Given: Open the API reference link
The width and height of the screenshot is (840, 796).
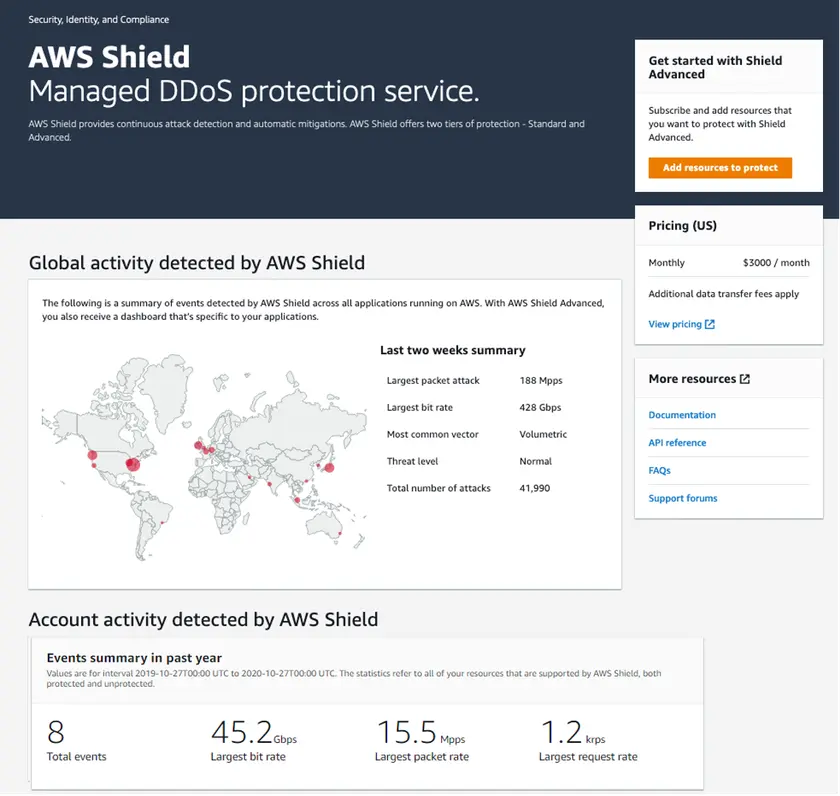Looking at the screenshot, I should tap(677, 443).
